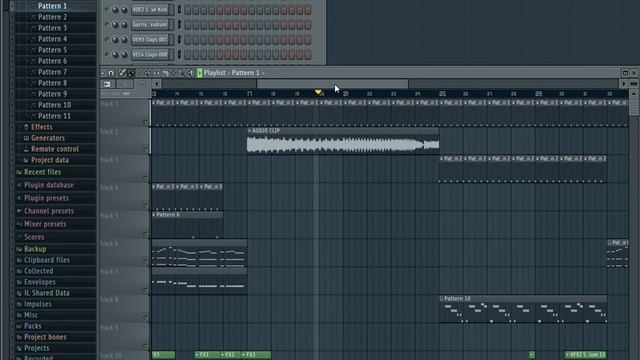Mute the VEH3 Claps 002 channel LED
Image resolution: width=640 pixels, height=360 pixels.
click(107, 40)
